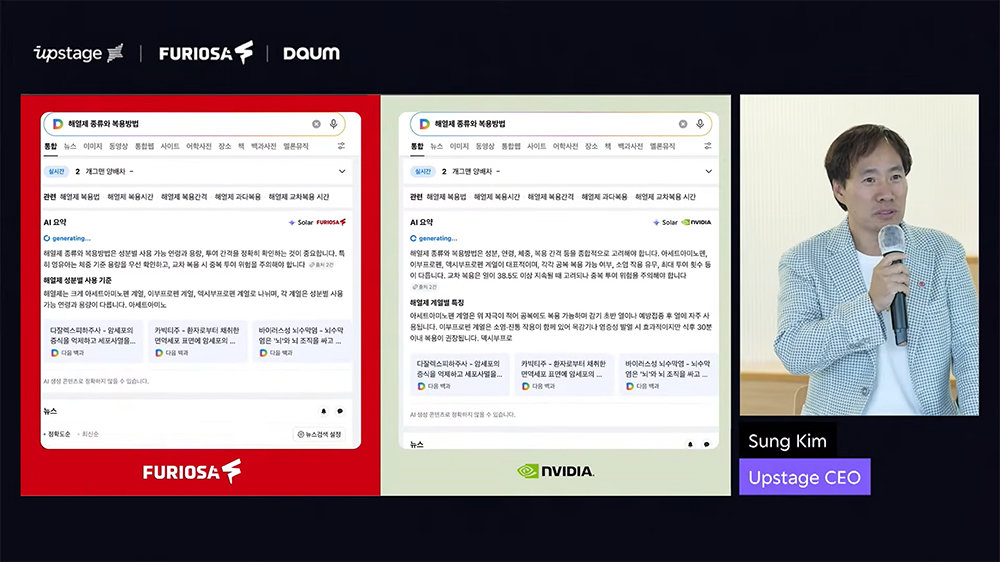Open 카빅티주 card in NVIDIA panel
Screen dimensions: 1000x562
(x=563, y=374)
